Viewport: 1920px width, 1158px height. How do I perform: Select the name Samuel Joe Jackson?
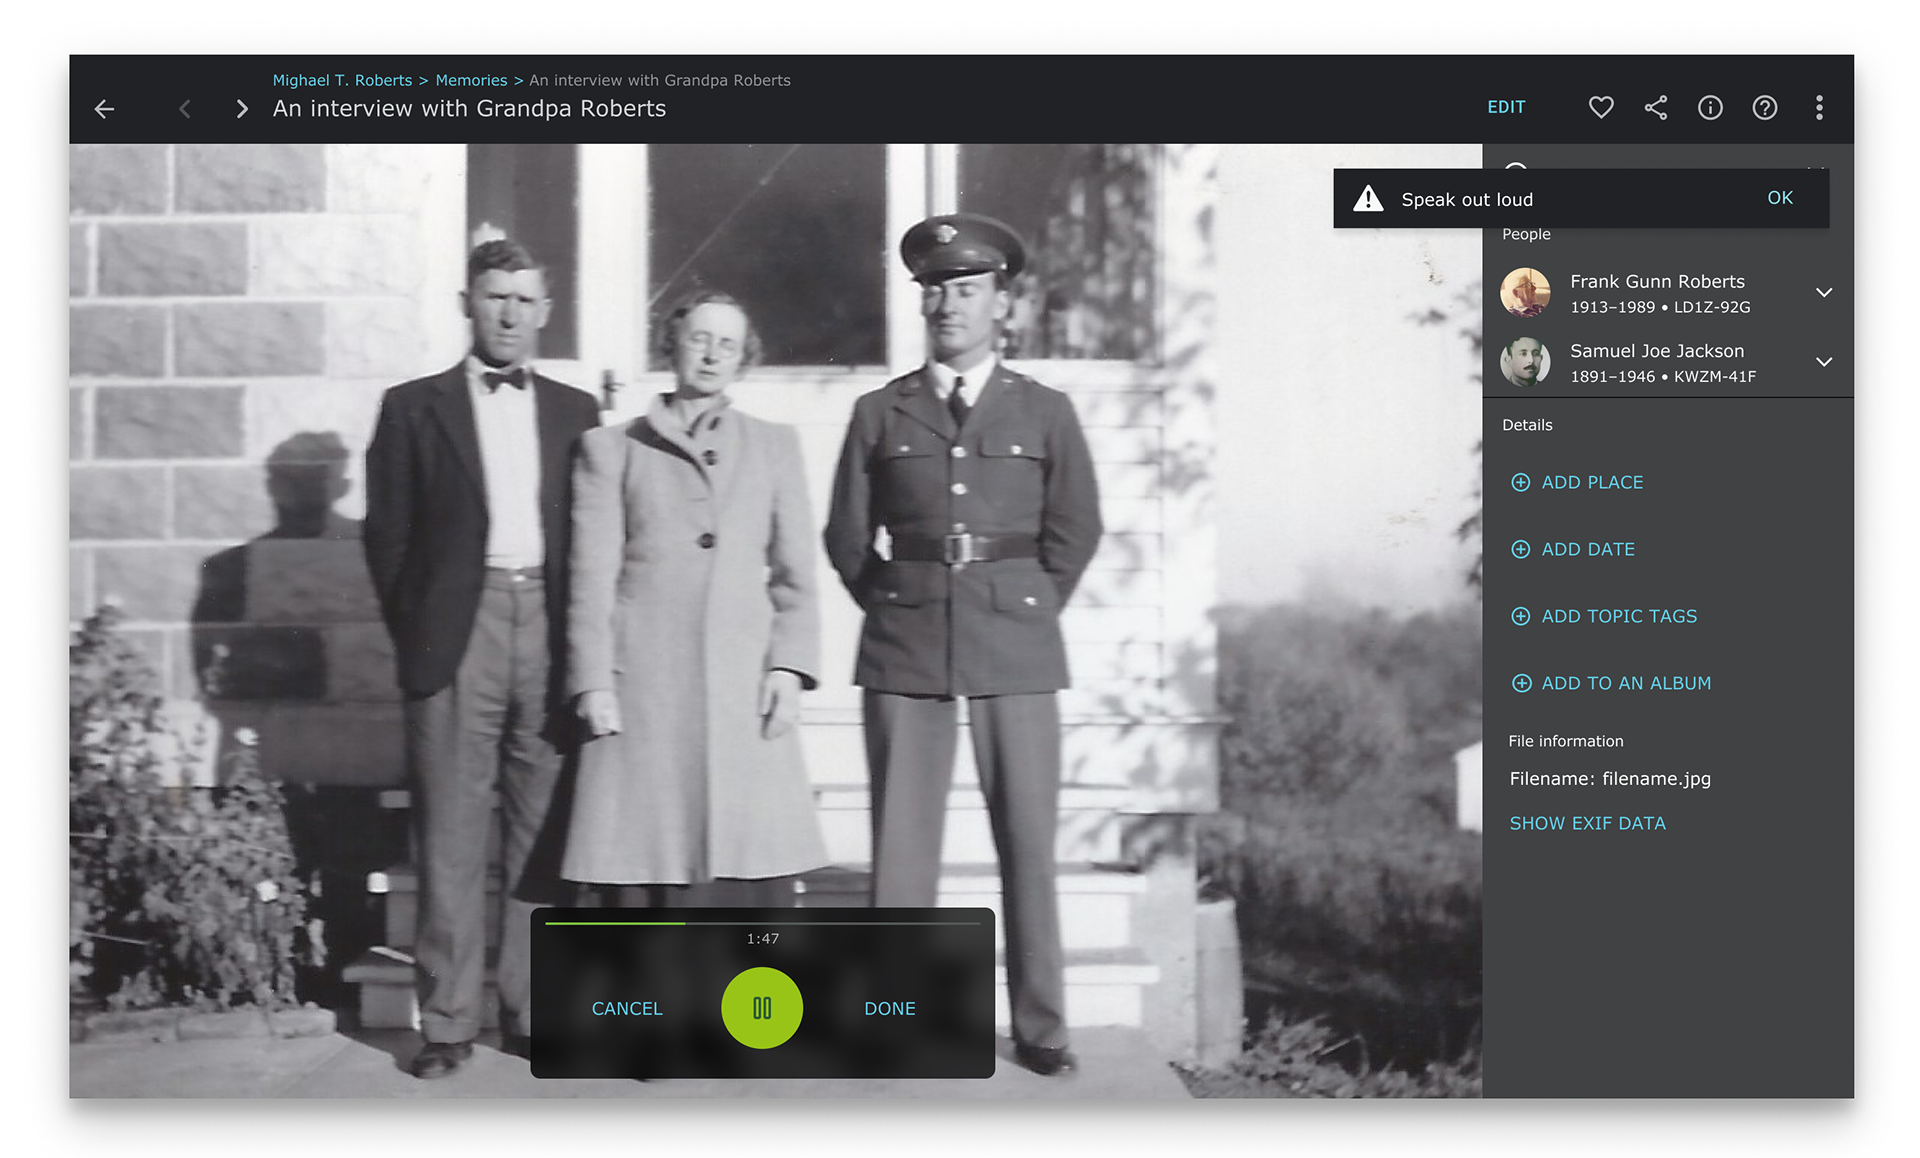(1657, 351)
